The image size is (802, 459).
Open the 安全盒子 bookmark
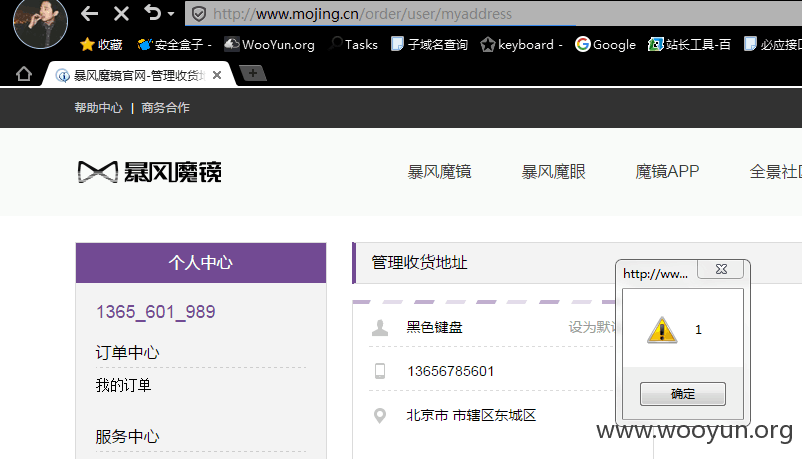(x=174, y=45)
